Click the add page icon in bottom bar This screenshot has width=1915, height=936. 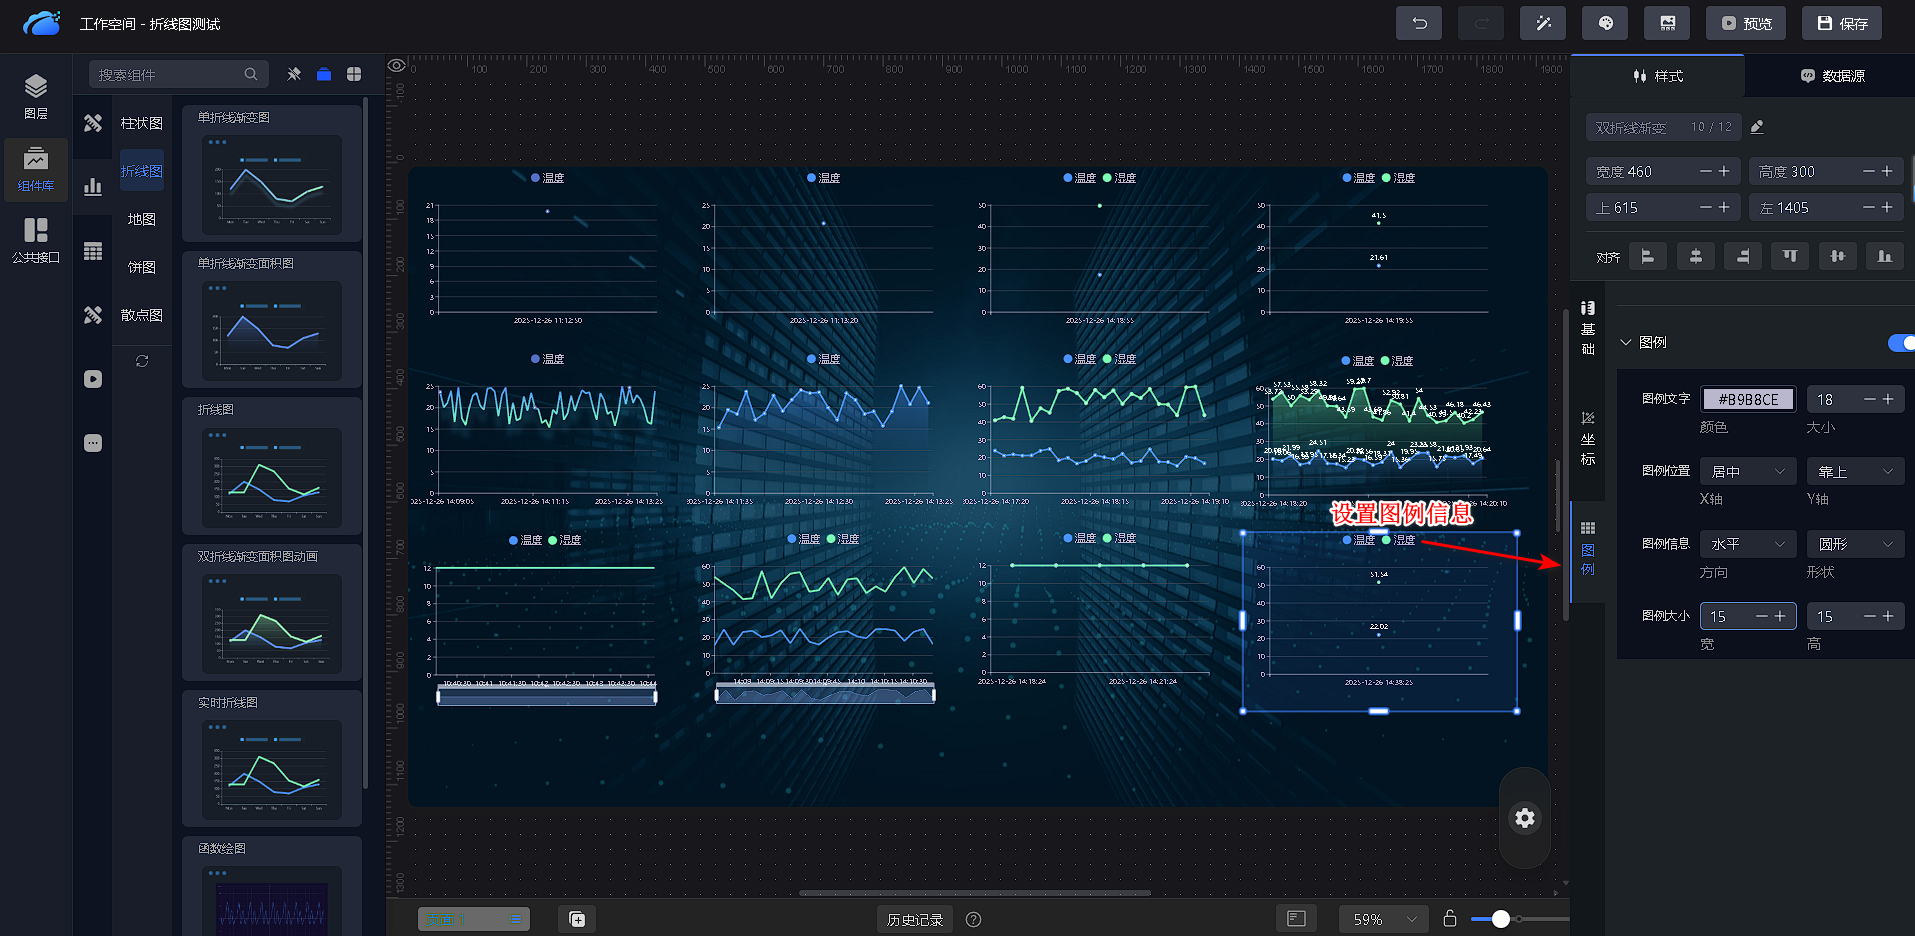click(577, 919)
